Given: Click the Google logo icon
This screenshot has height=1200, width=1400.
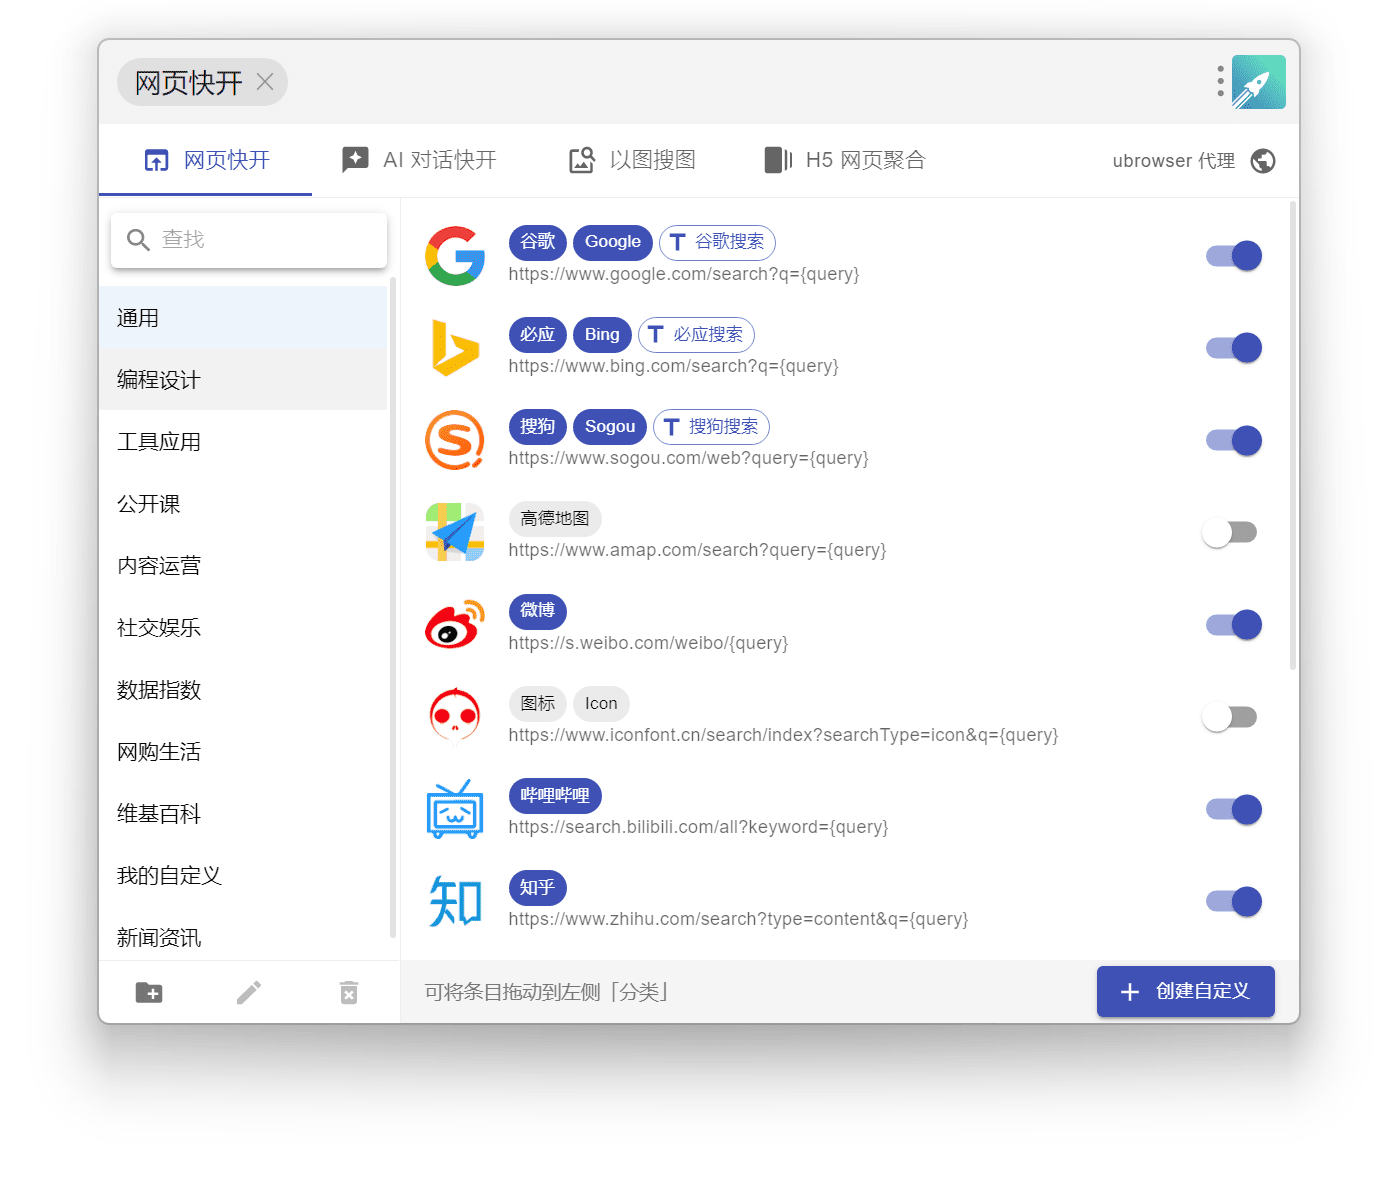Looking at the screenshot, I should 455,256.
